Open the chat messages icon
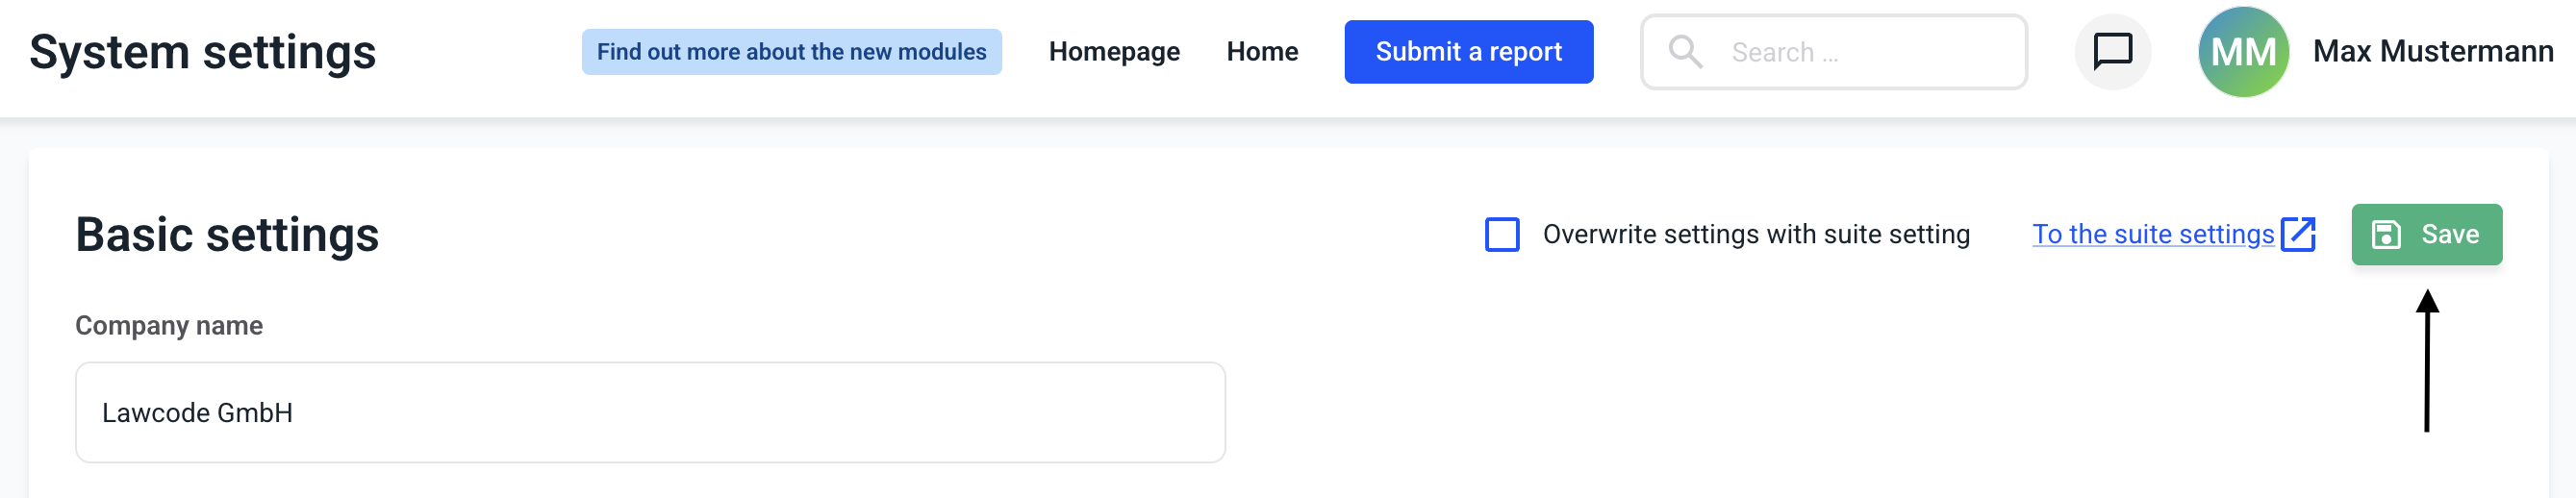The height and width of the screenshot is (498, 2576). tap(2112, 51)
